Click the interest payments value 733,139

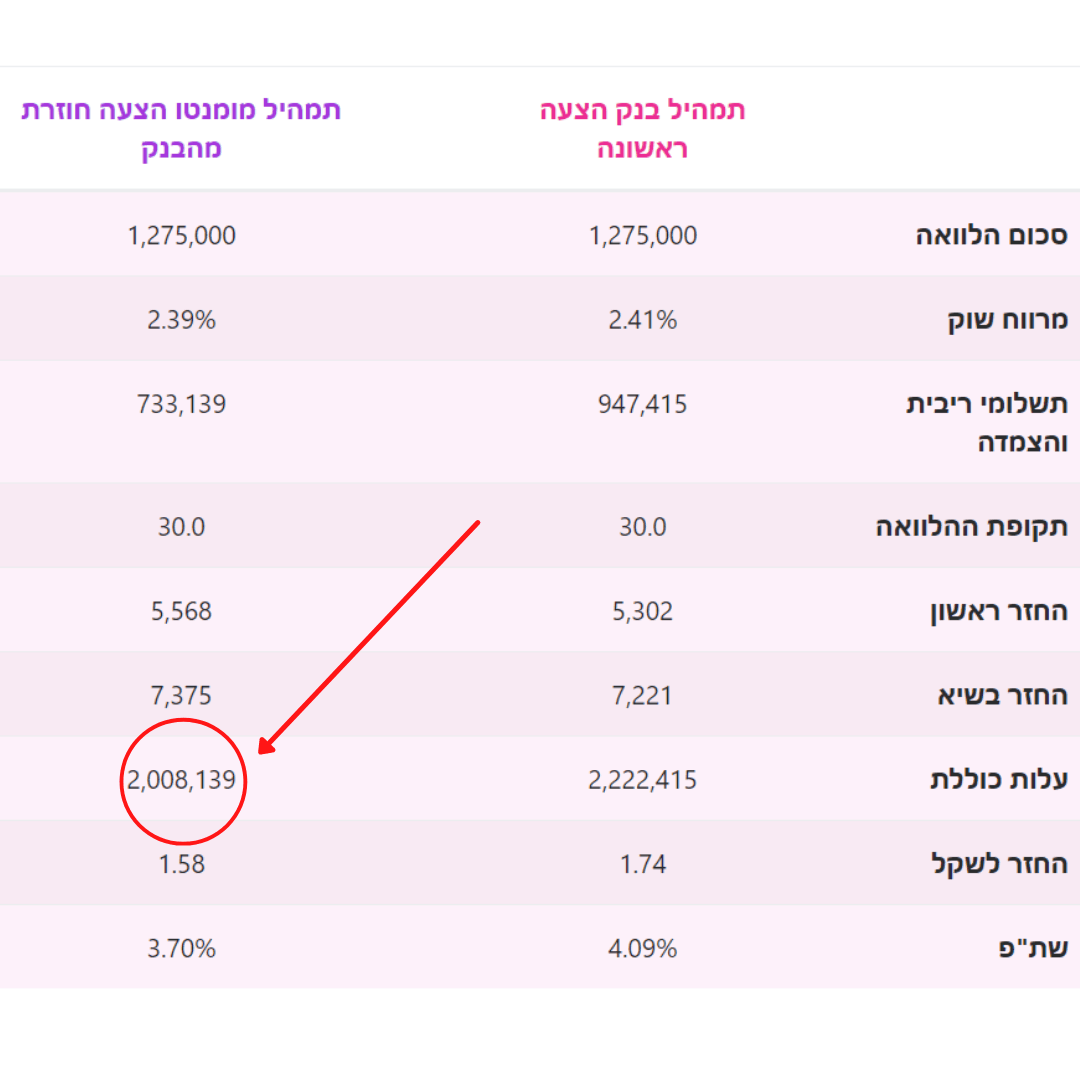click(181, 404)
